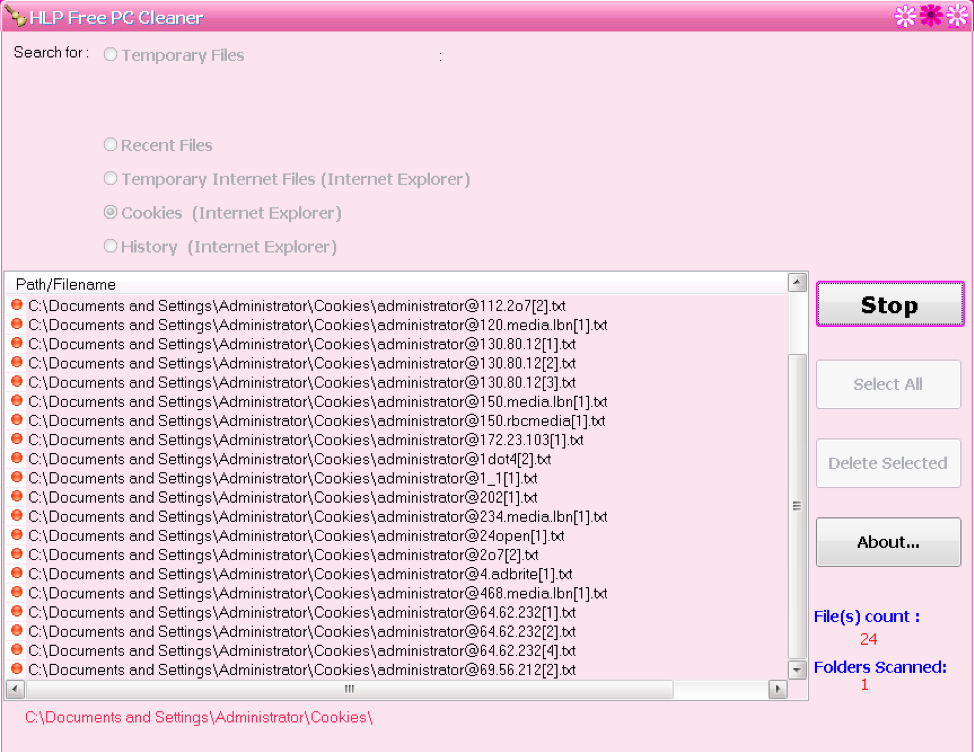Click the orange bullet next to administrator@130.80.12[1].txt

tap(17, 343)
